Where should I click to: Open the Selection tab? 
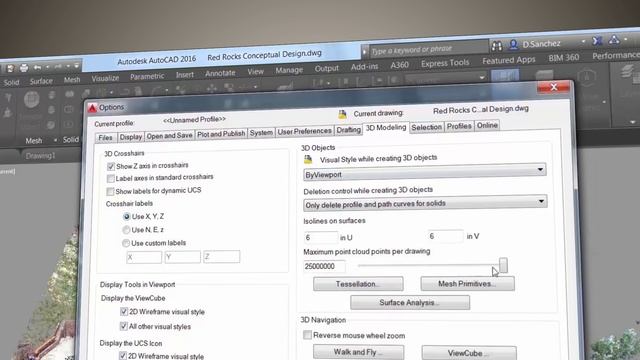coord(427,127)
